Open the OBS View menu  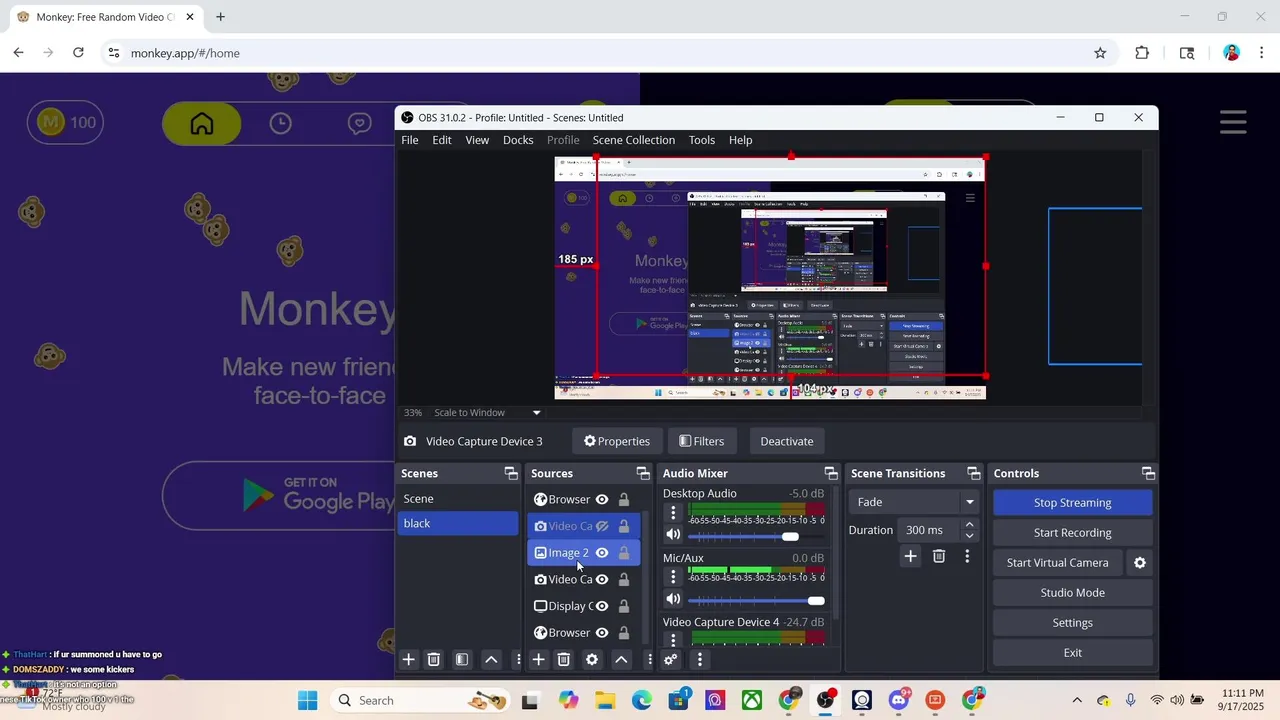(477, 140)
